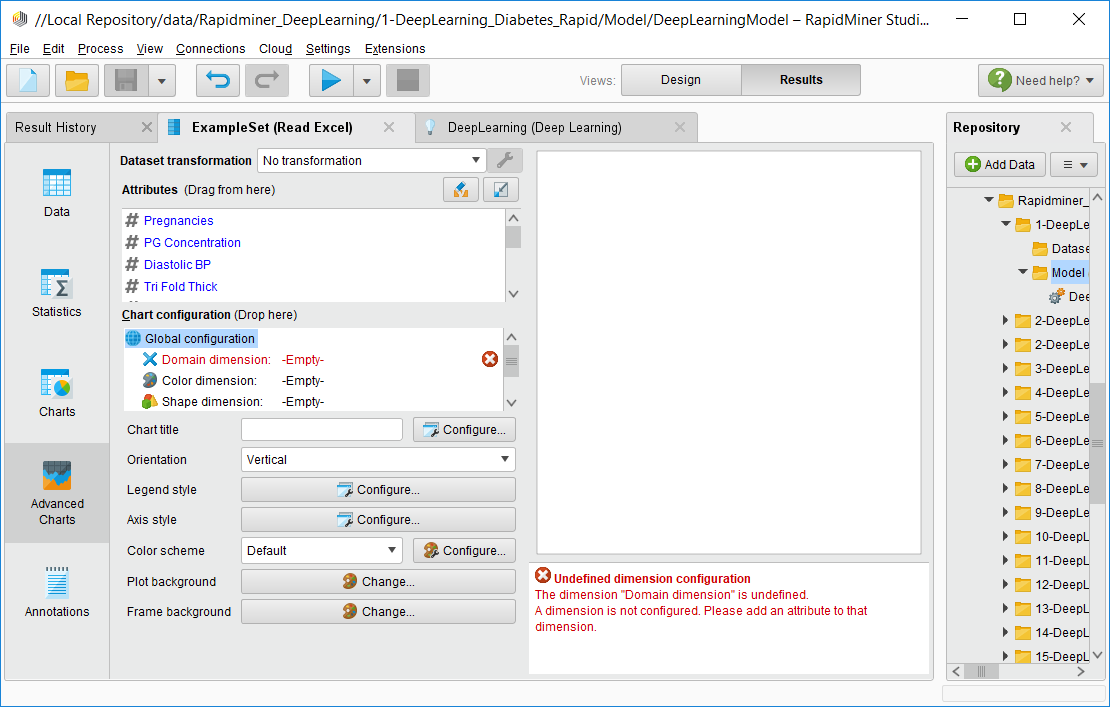This screenshot has height=707, width=1110.
Task: Click the clear configuration eraser icon
Action: (461, 190)
